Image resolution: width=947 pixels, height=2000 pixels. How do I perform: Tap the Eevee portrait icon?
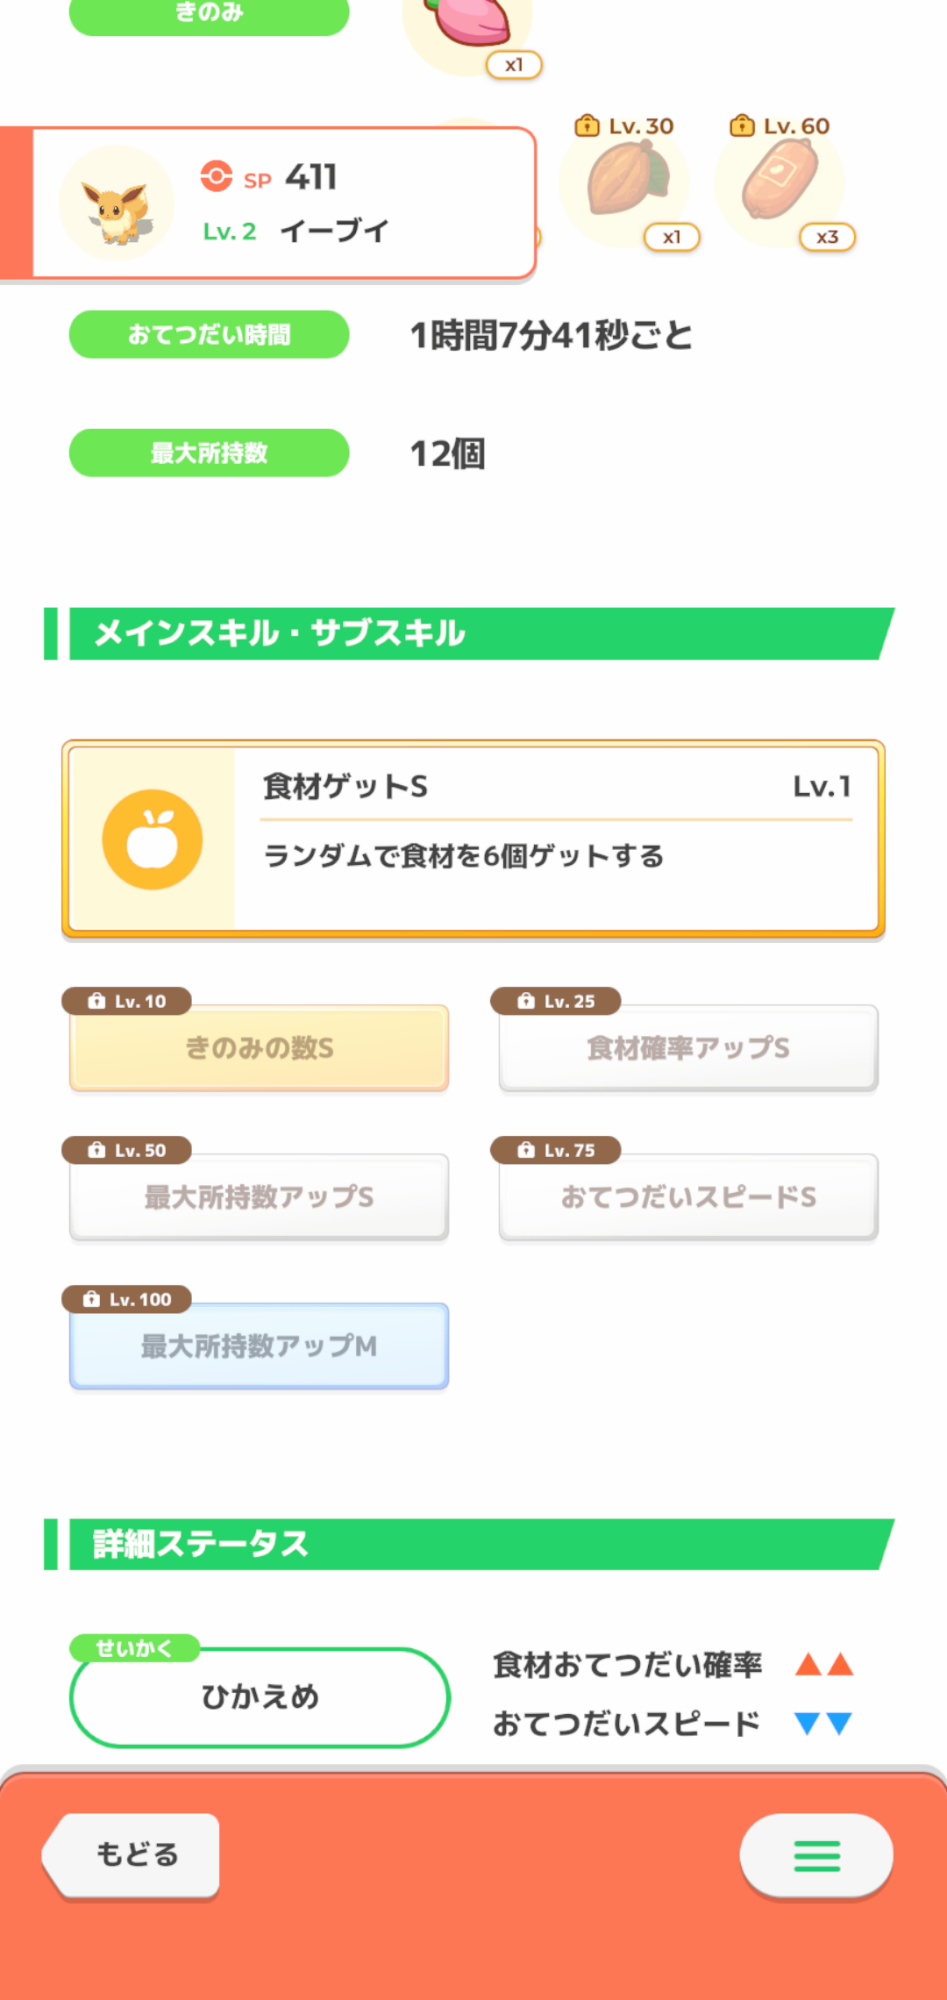(116, 204)
